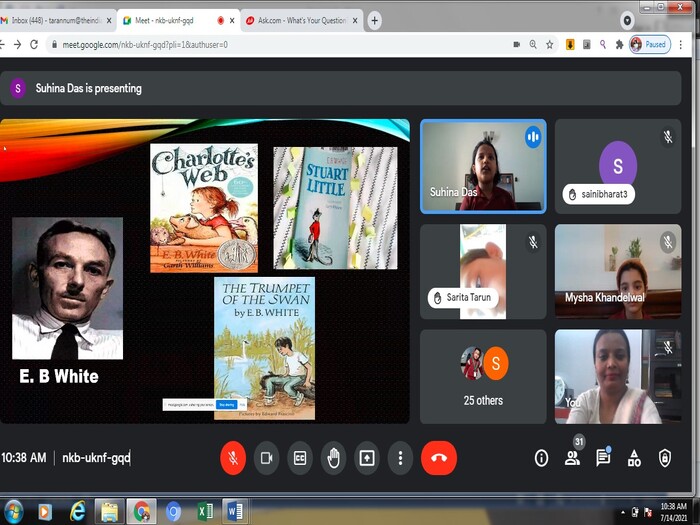Open the Activities panel
The height and width of the screenshot is (525, 700).
pyautogui.click(x=634, y=458)
